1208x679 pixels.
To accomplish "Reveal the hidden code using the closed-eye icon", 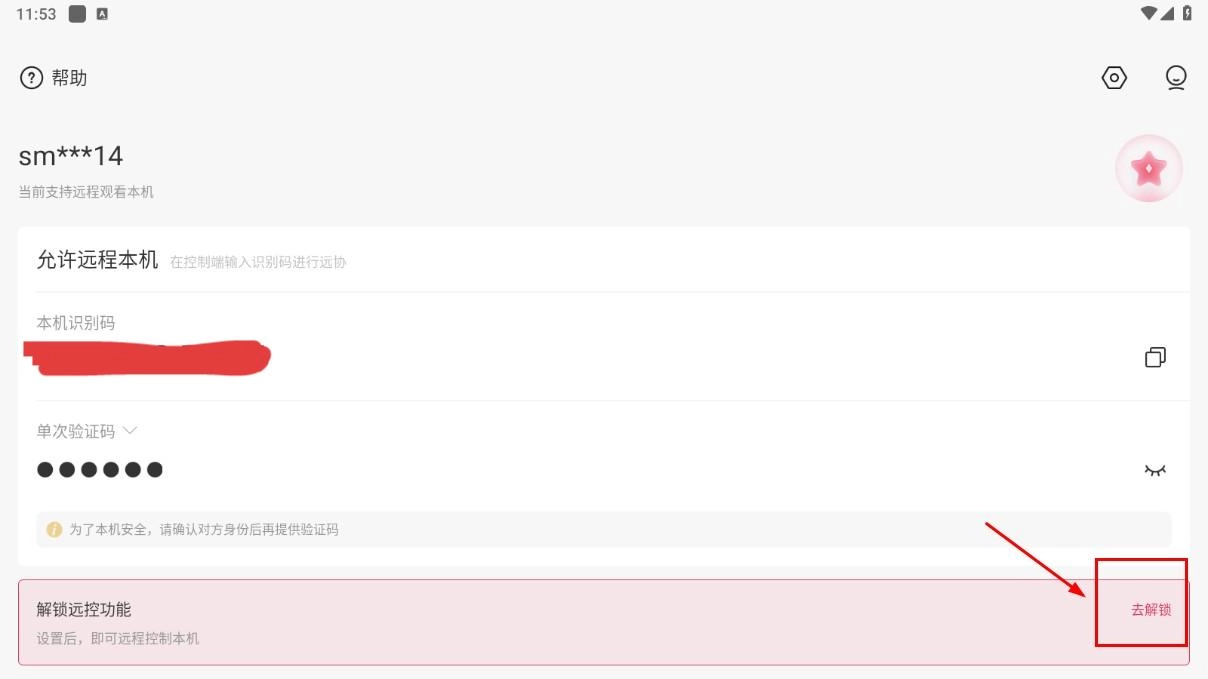I will pyautogui.click(x=1155, y=470).
